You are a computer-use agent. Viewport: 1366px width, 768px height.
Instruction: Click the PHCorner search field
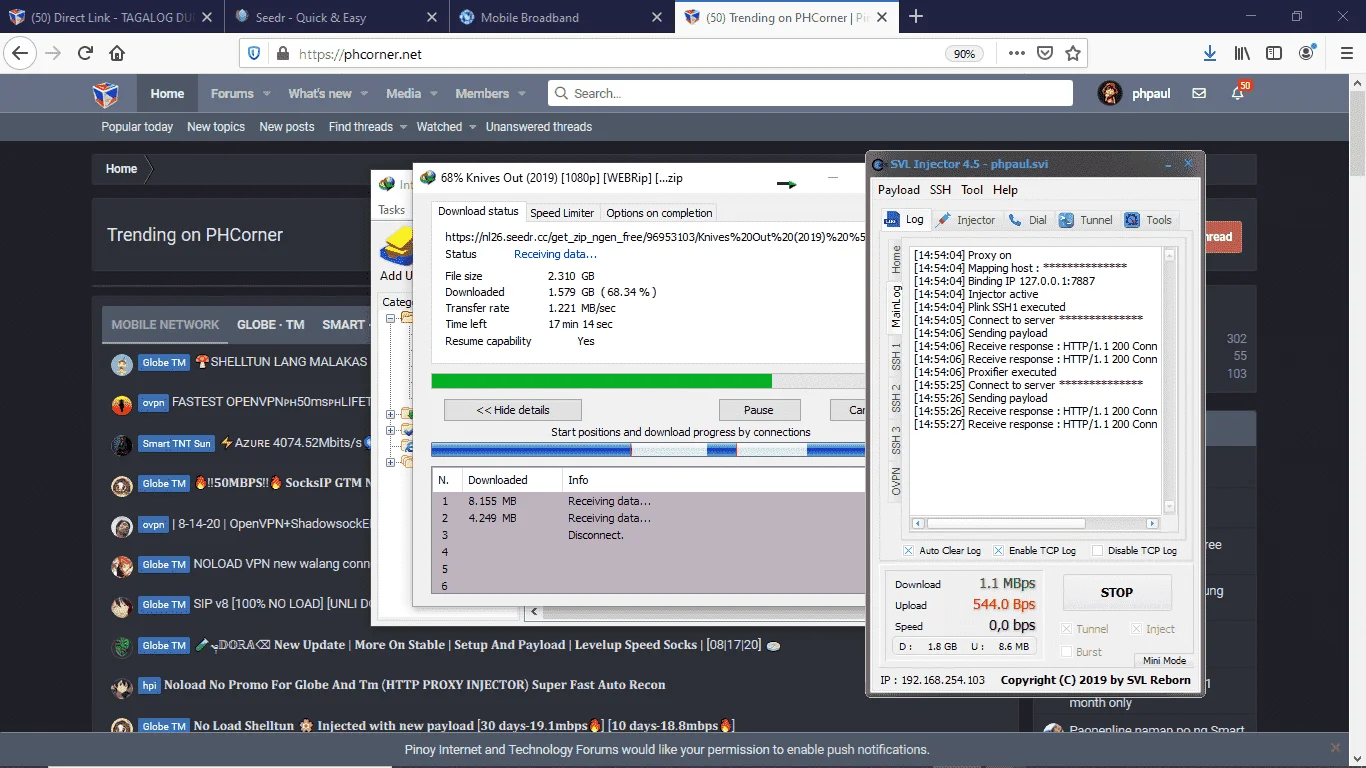[x=810, y=93]
